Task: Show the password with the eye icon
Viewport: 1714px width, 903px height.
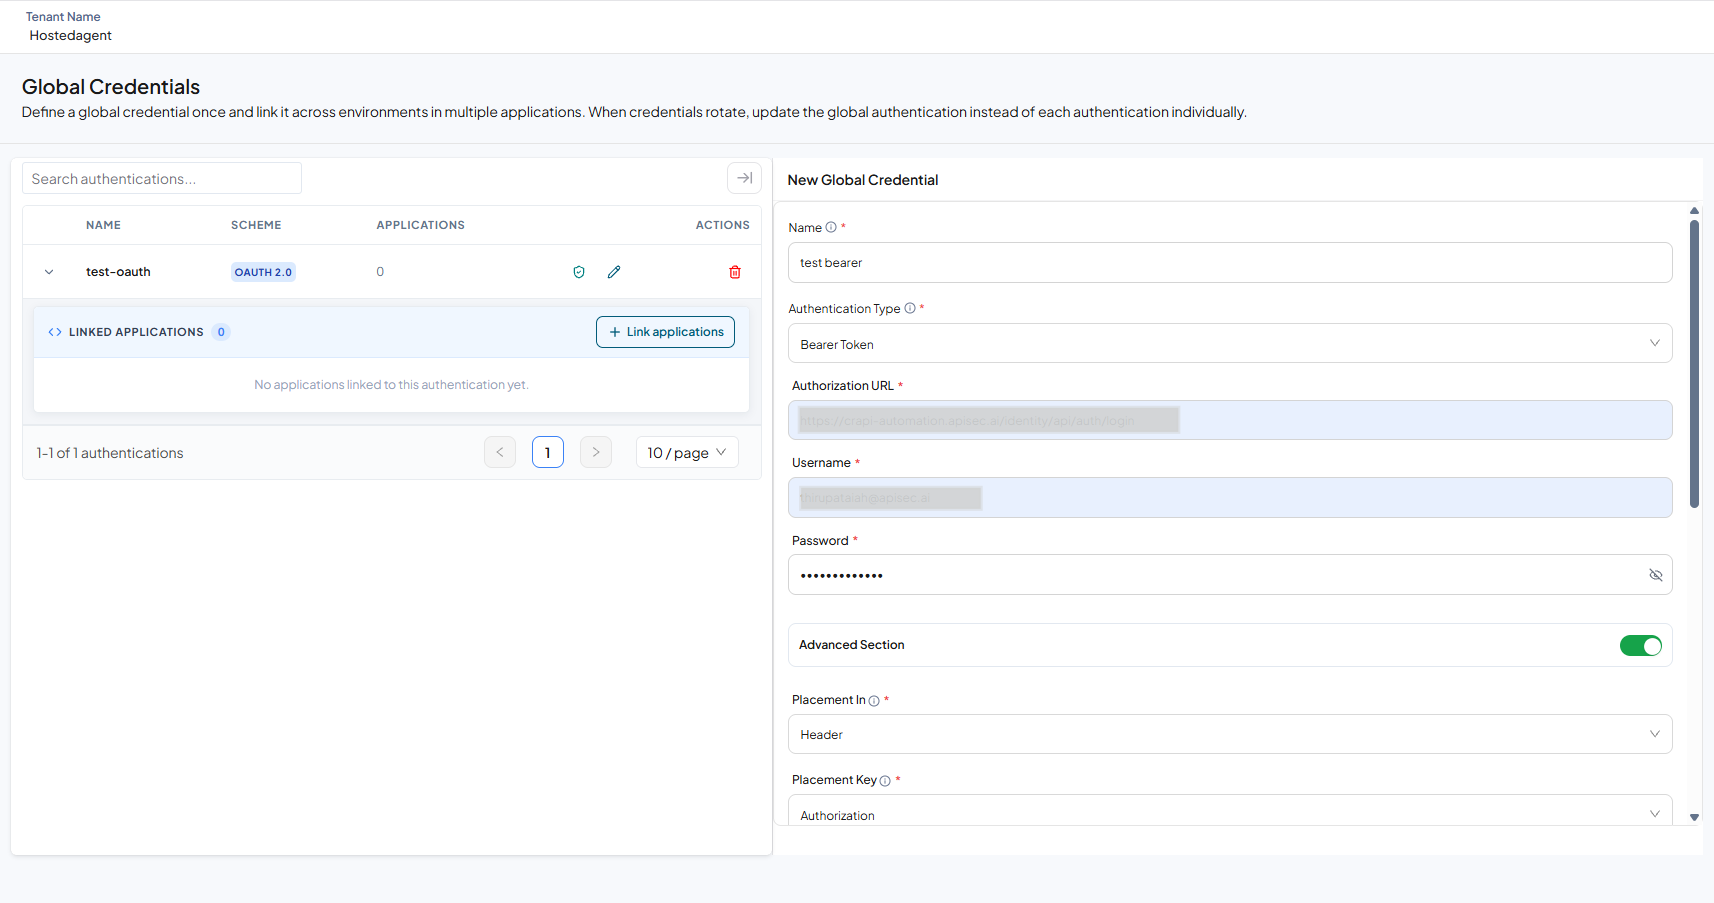Action: 1655,575
